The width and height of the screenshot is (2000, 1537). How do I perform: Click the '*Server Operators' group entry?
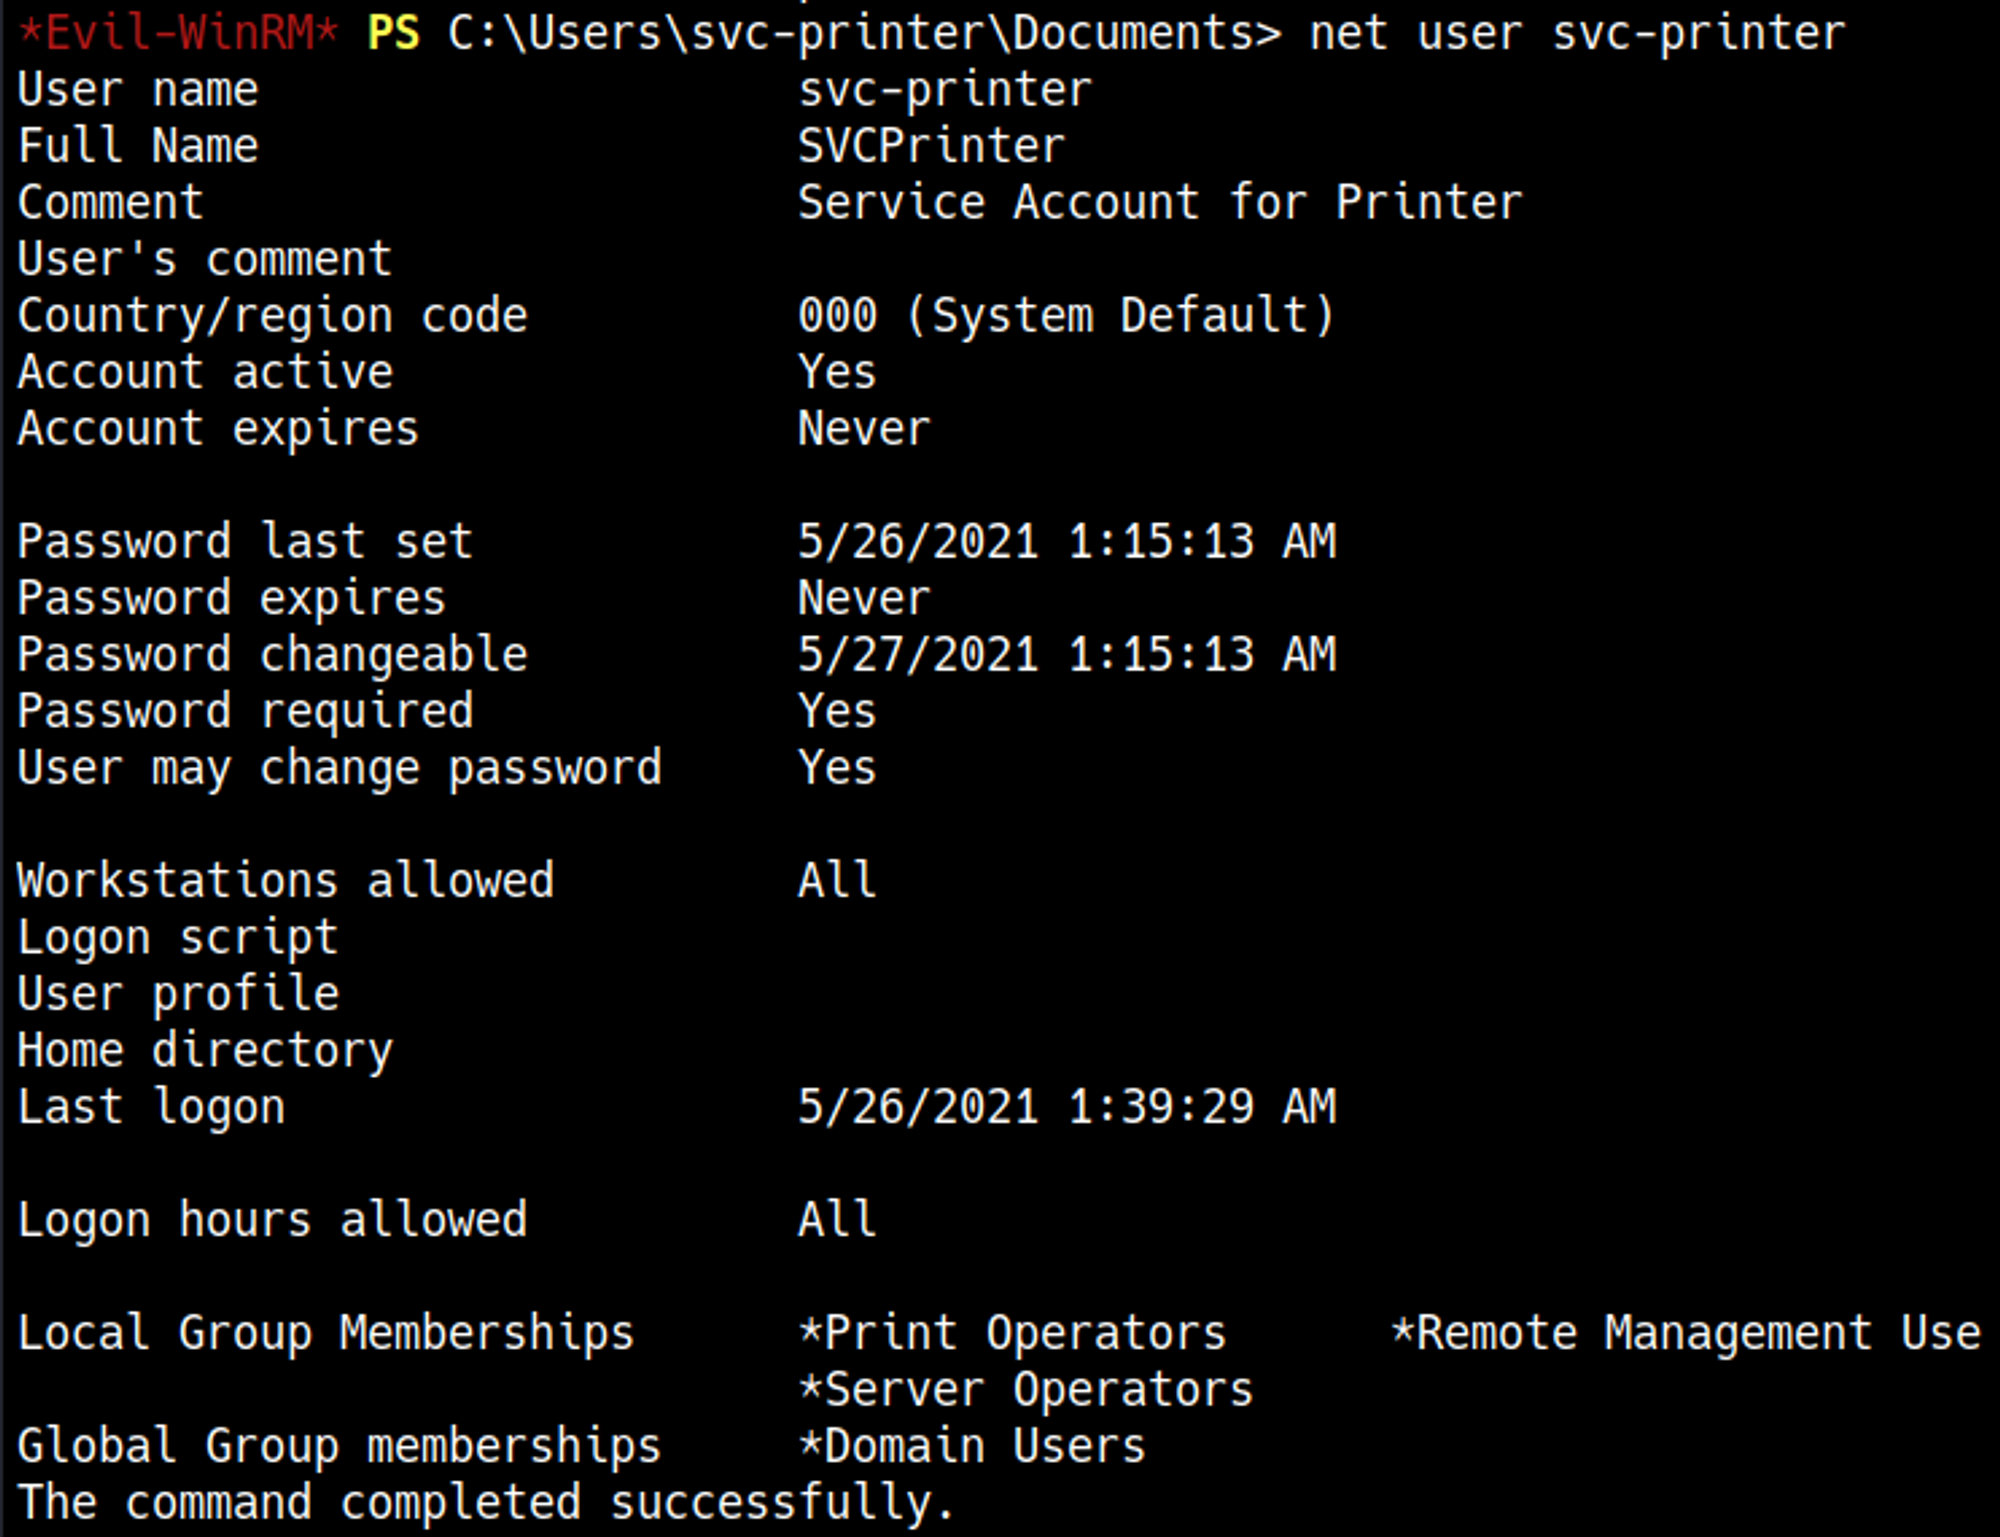click(x=1025, y=1390)
